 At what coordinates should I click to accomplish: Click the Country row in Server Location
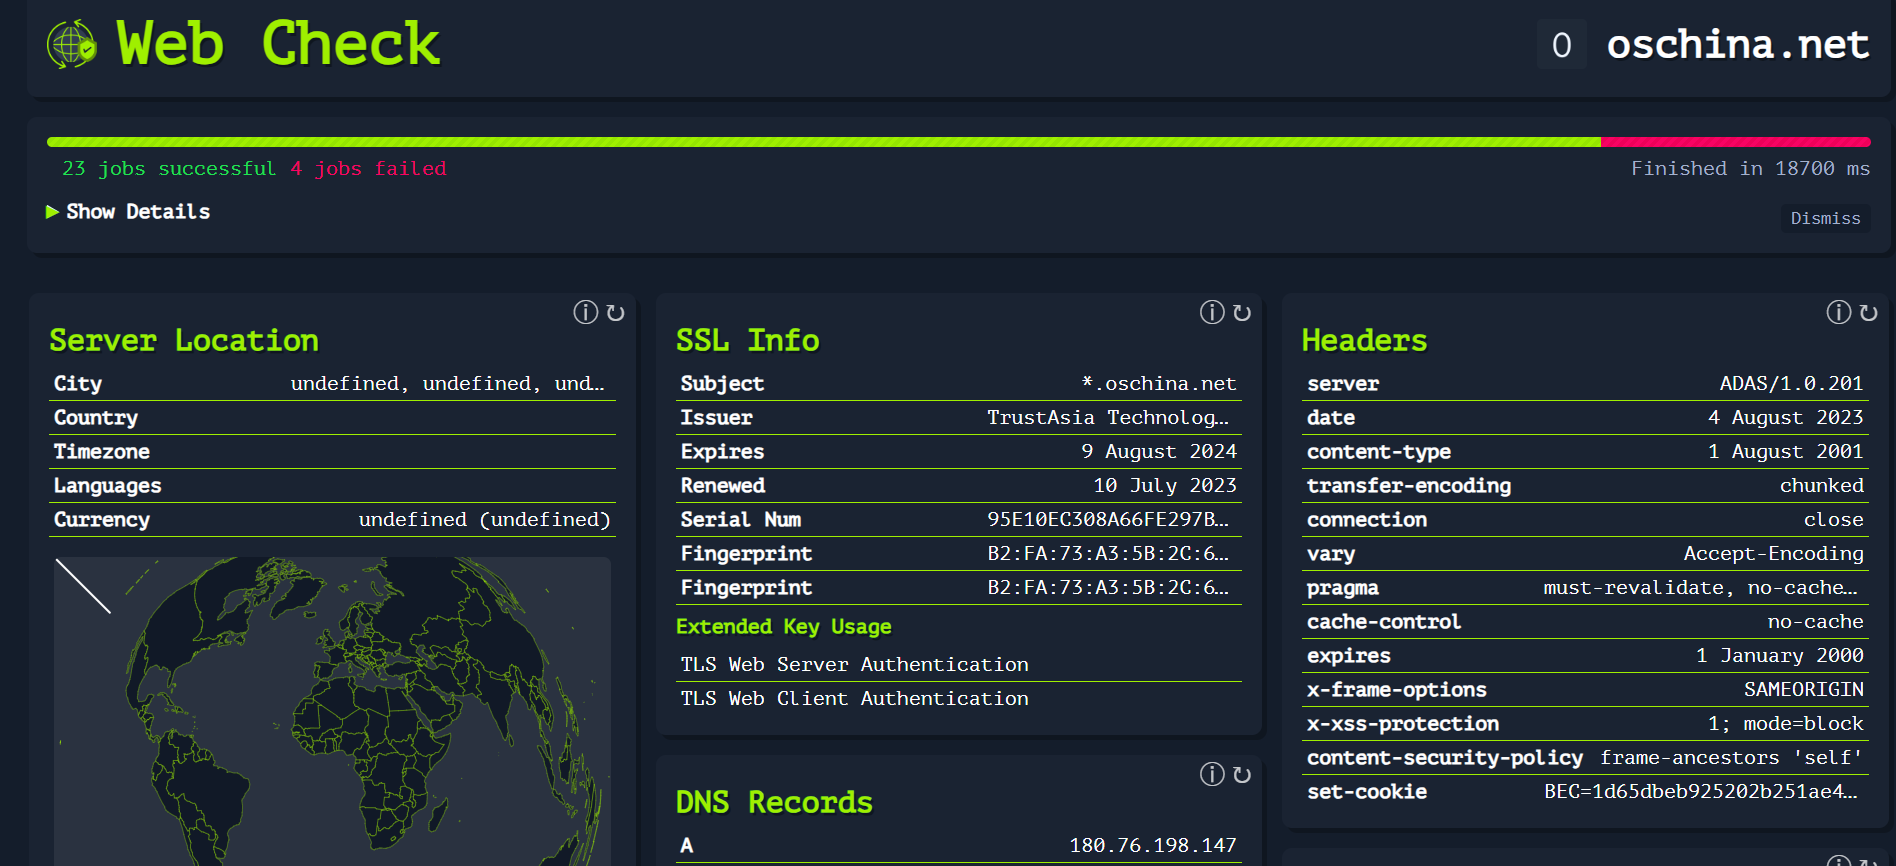[x=332, y=418]
